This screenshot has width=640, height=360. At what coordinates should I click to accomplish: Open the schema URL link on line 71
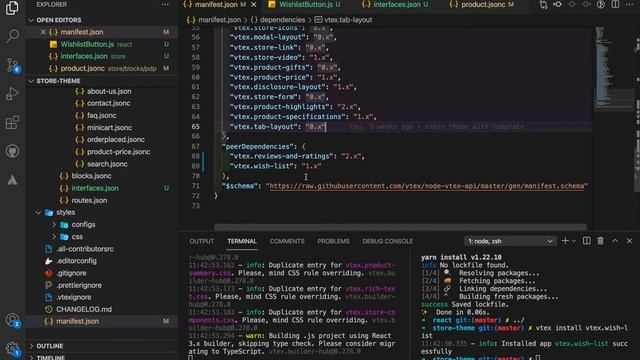point(427,186)
